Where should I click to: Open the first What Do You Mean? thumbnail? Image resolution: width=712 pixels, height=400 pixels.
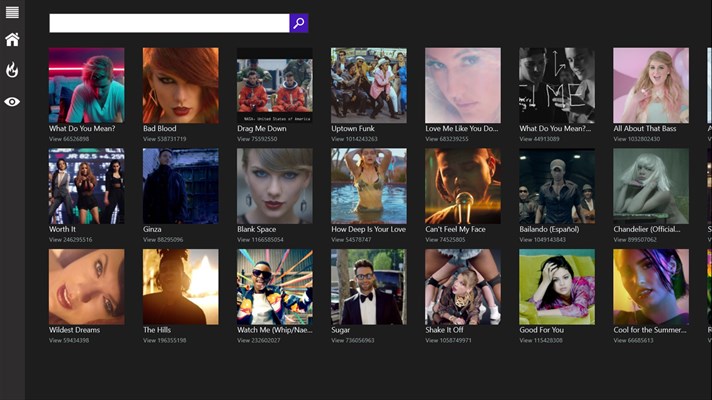[86, 85]
